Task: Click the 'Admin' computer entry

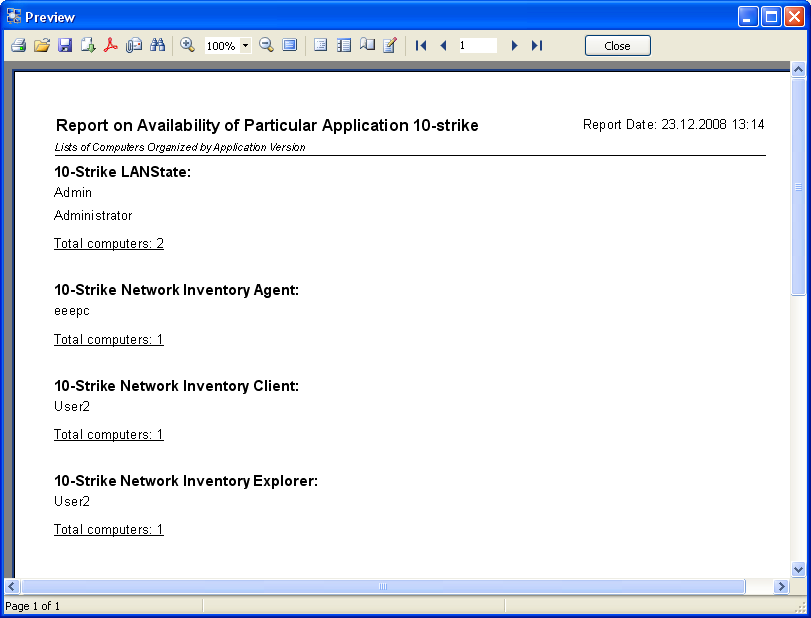Action: tap(73, 192)
